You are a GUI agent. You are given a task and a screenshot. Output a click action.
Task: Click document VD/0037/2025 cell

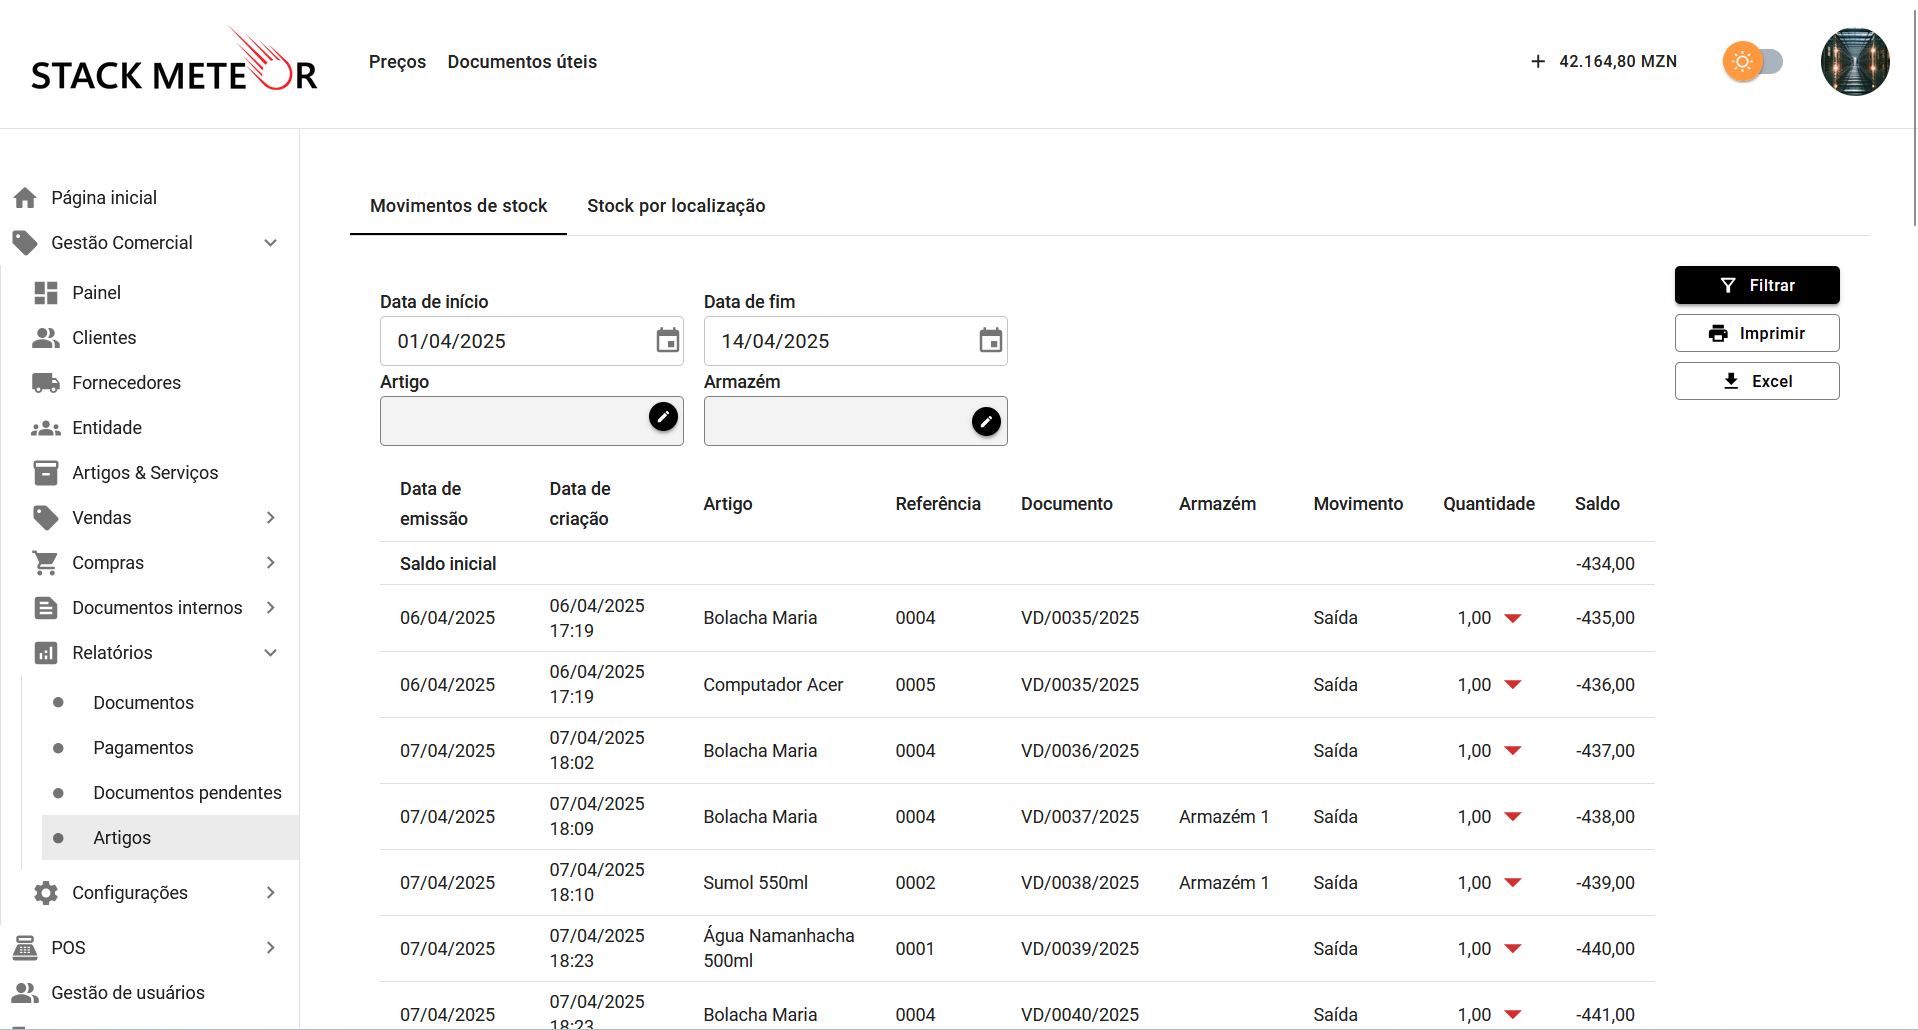(1080, 817)
